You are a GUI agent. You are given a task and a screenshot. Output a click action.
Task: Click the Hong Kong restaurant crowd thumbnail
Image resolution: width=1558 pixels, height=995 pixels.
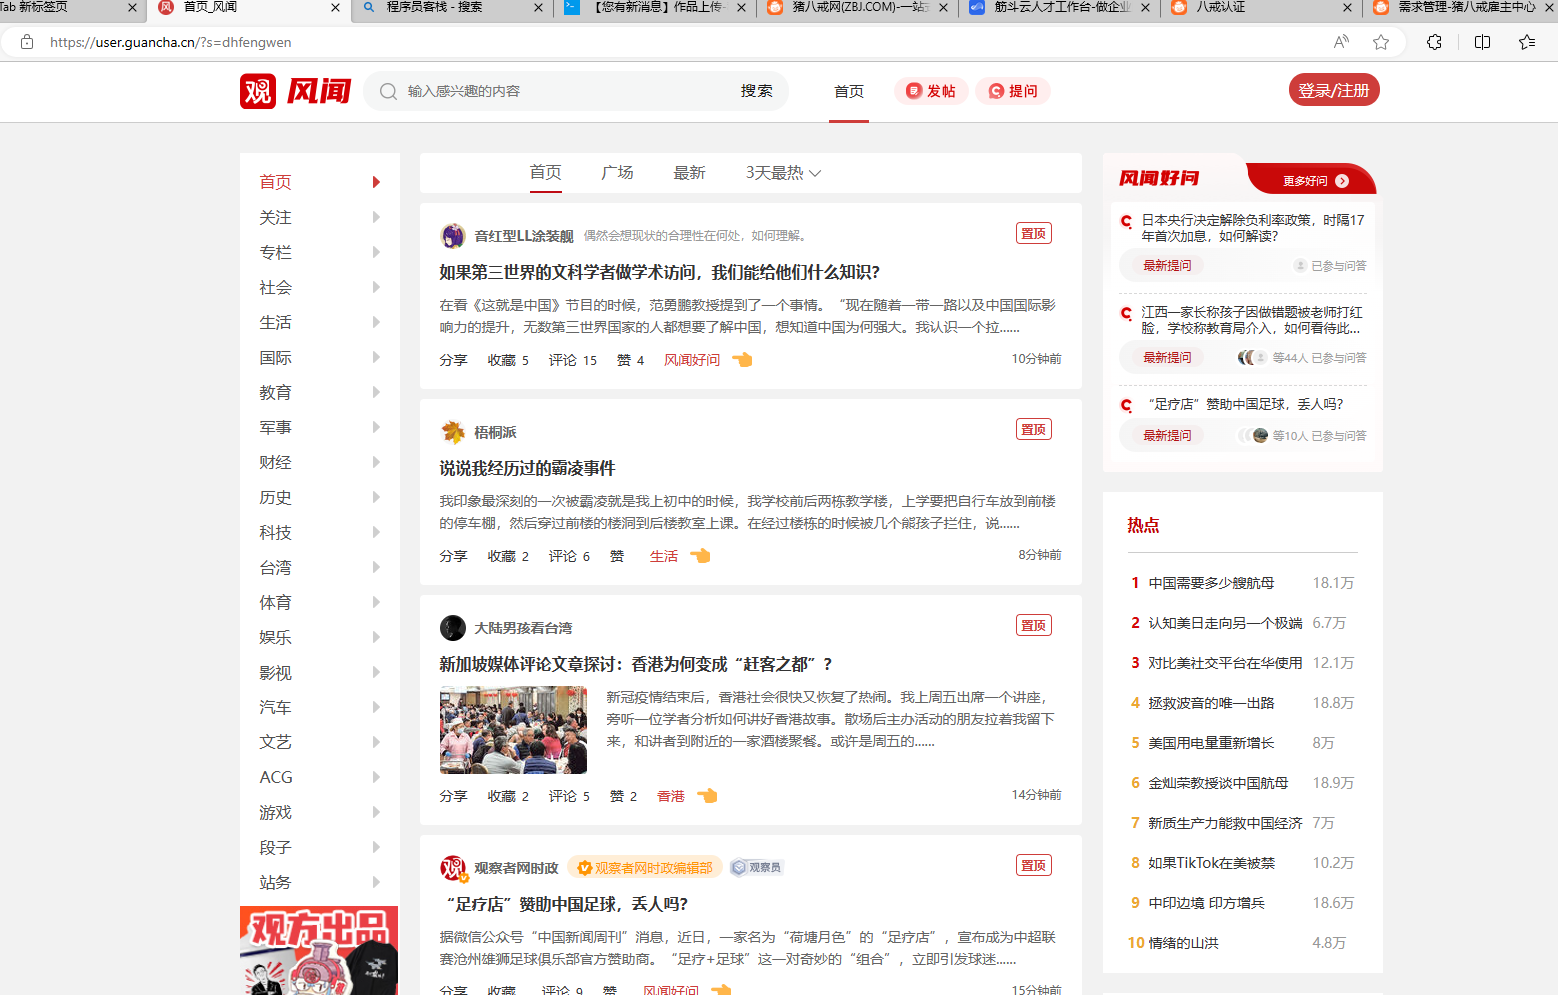[513, 730]
